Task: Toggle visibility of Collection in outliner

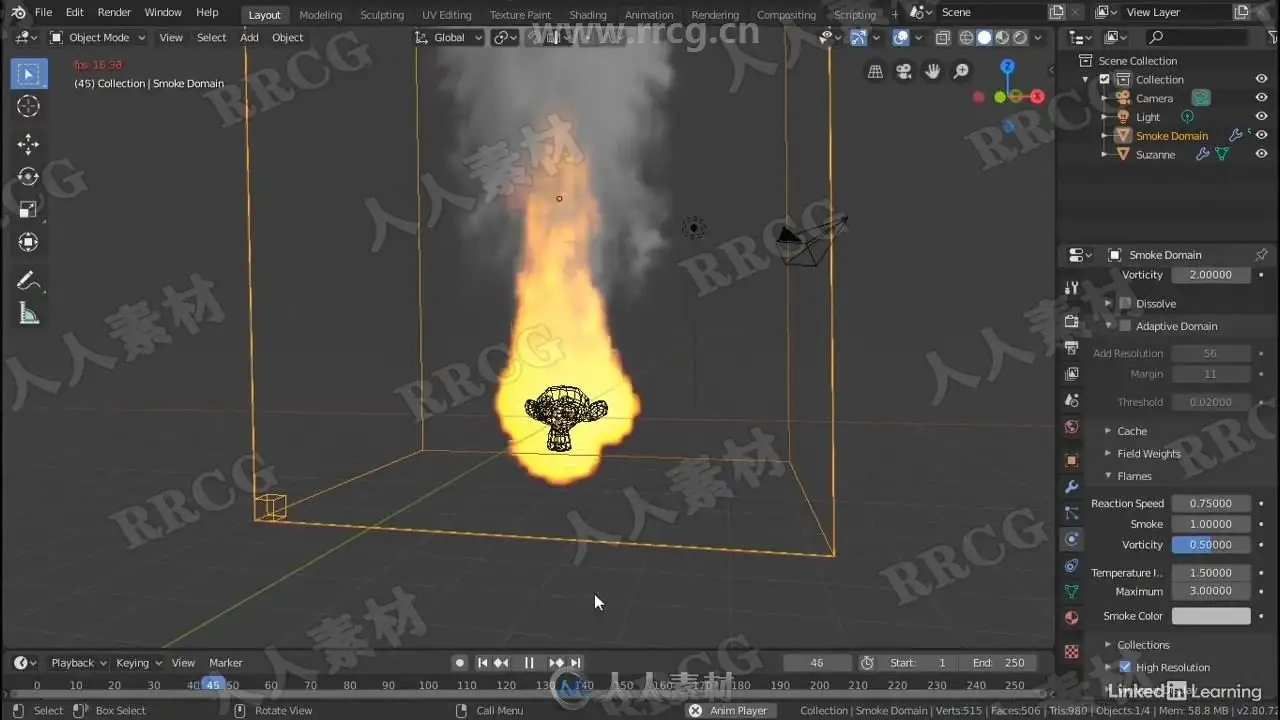Action: (x=1261, y=79)
